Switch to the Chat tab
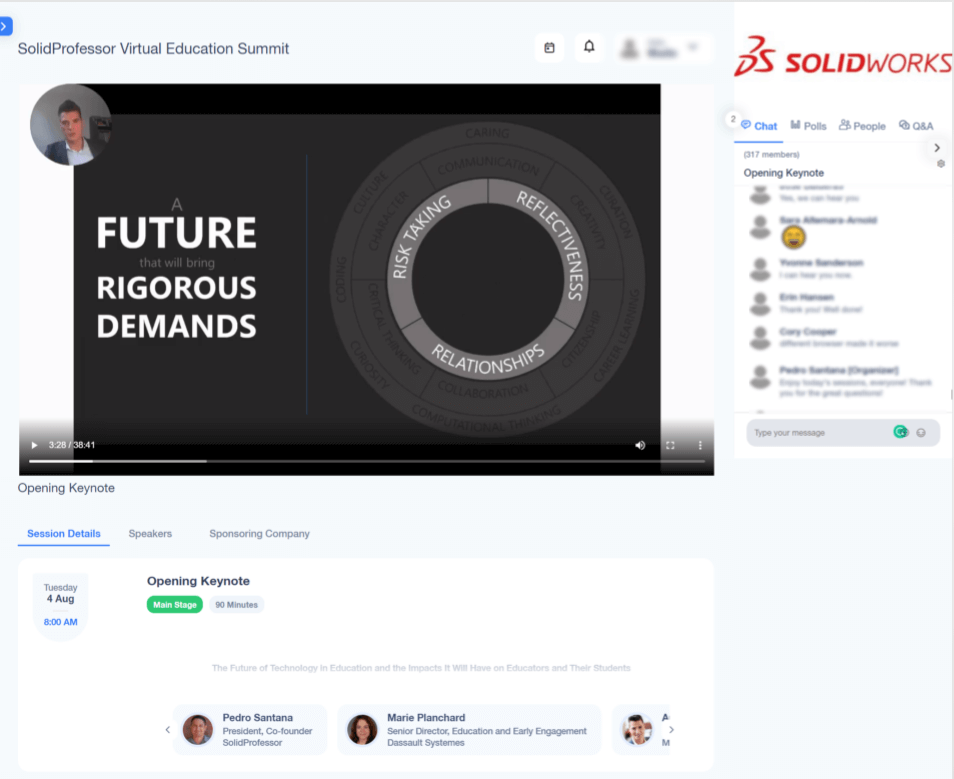Image resolution: width=954 pixels, height=779 pixels. [759, 126]
